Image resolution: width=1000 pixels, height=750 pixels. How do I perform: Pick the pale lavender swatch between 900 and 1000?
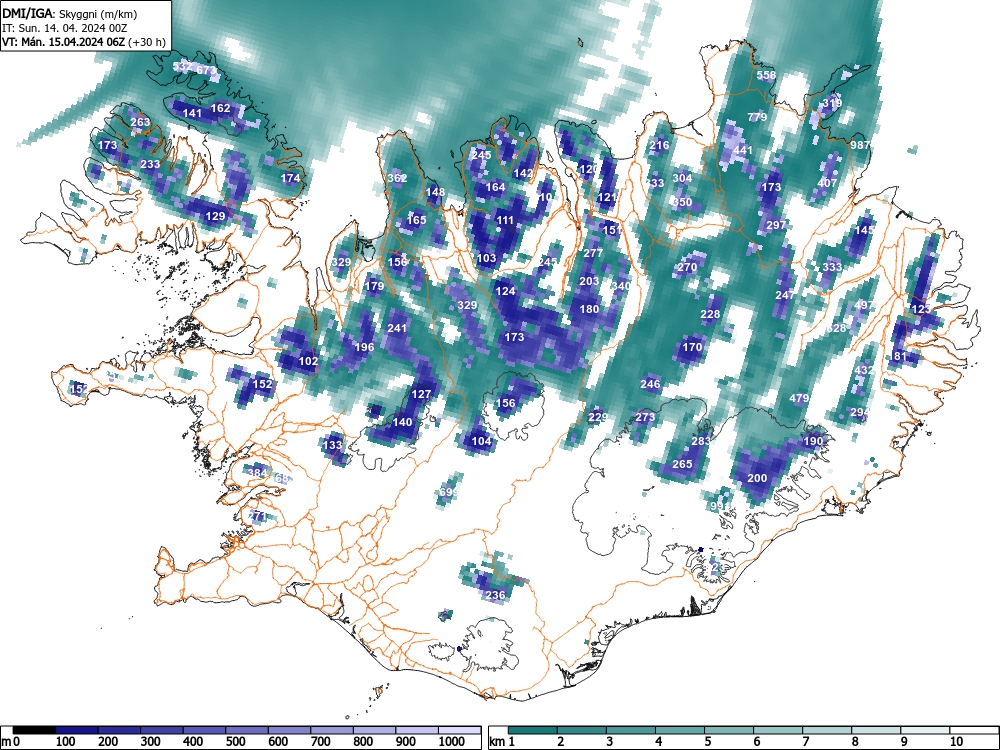pos(417,730)
